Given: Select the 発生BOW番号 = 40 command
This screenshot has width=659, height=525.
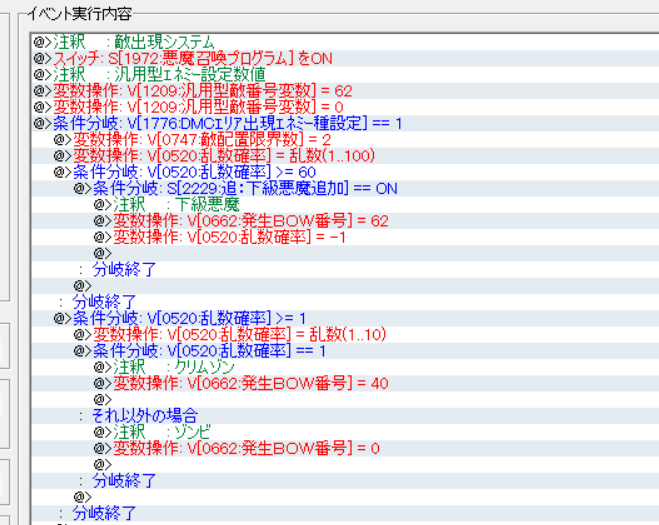Looking at the screenshot, I should [250, 383].
